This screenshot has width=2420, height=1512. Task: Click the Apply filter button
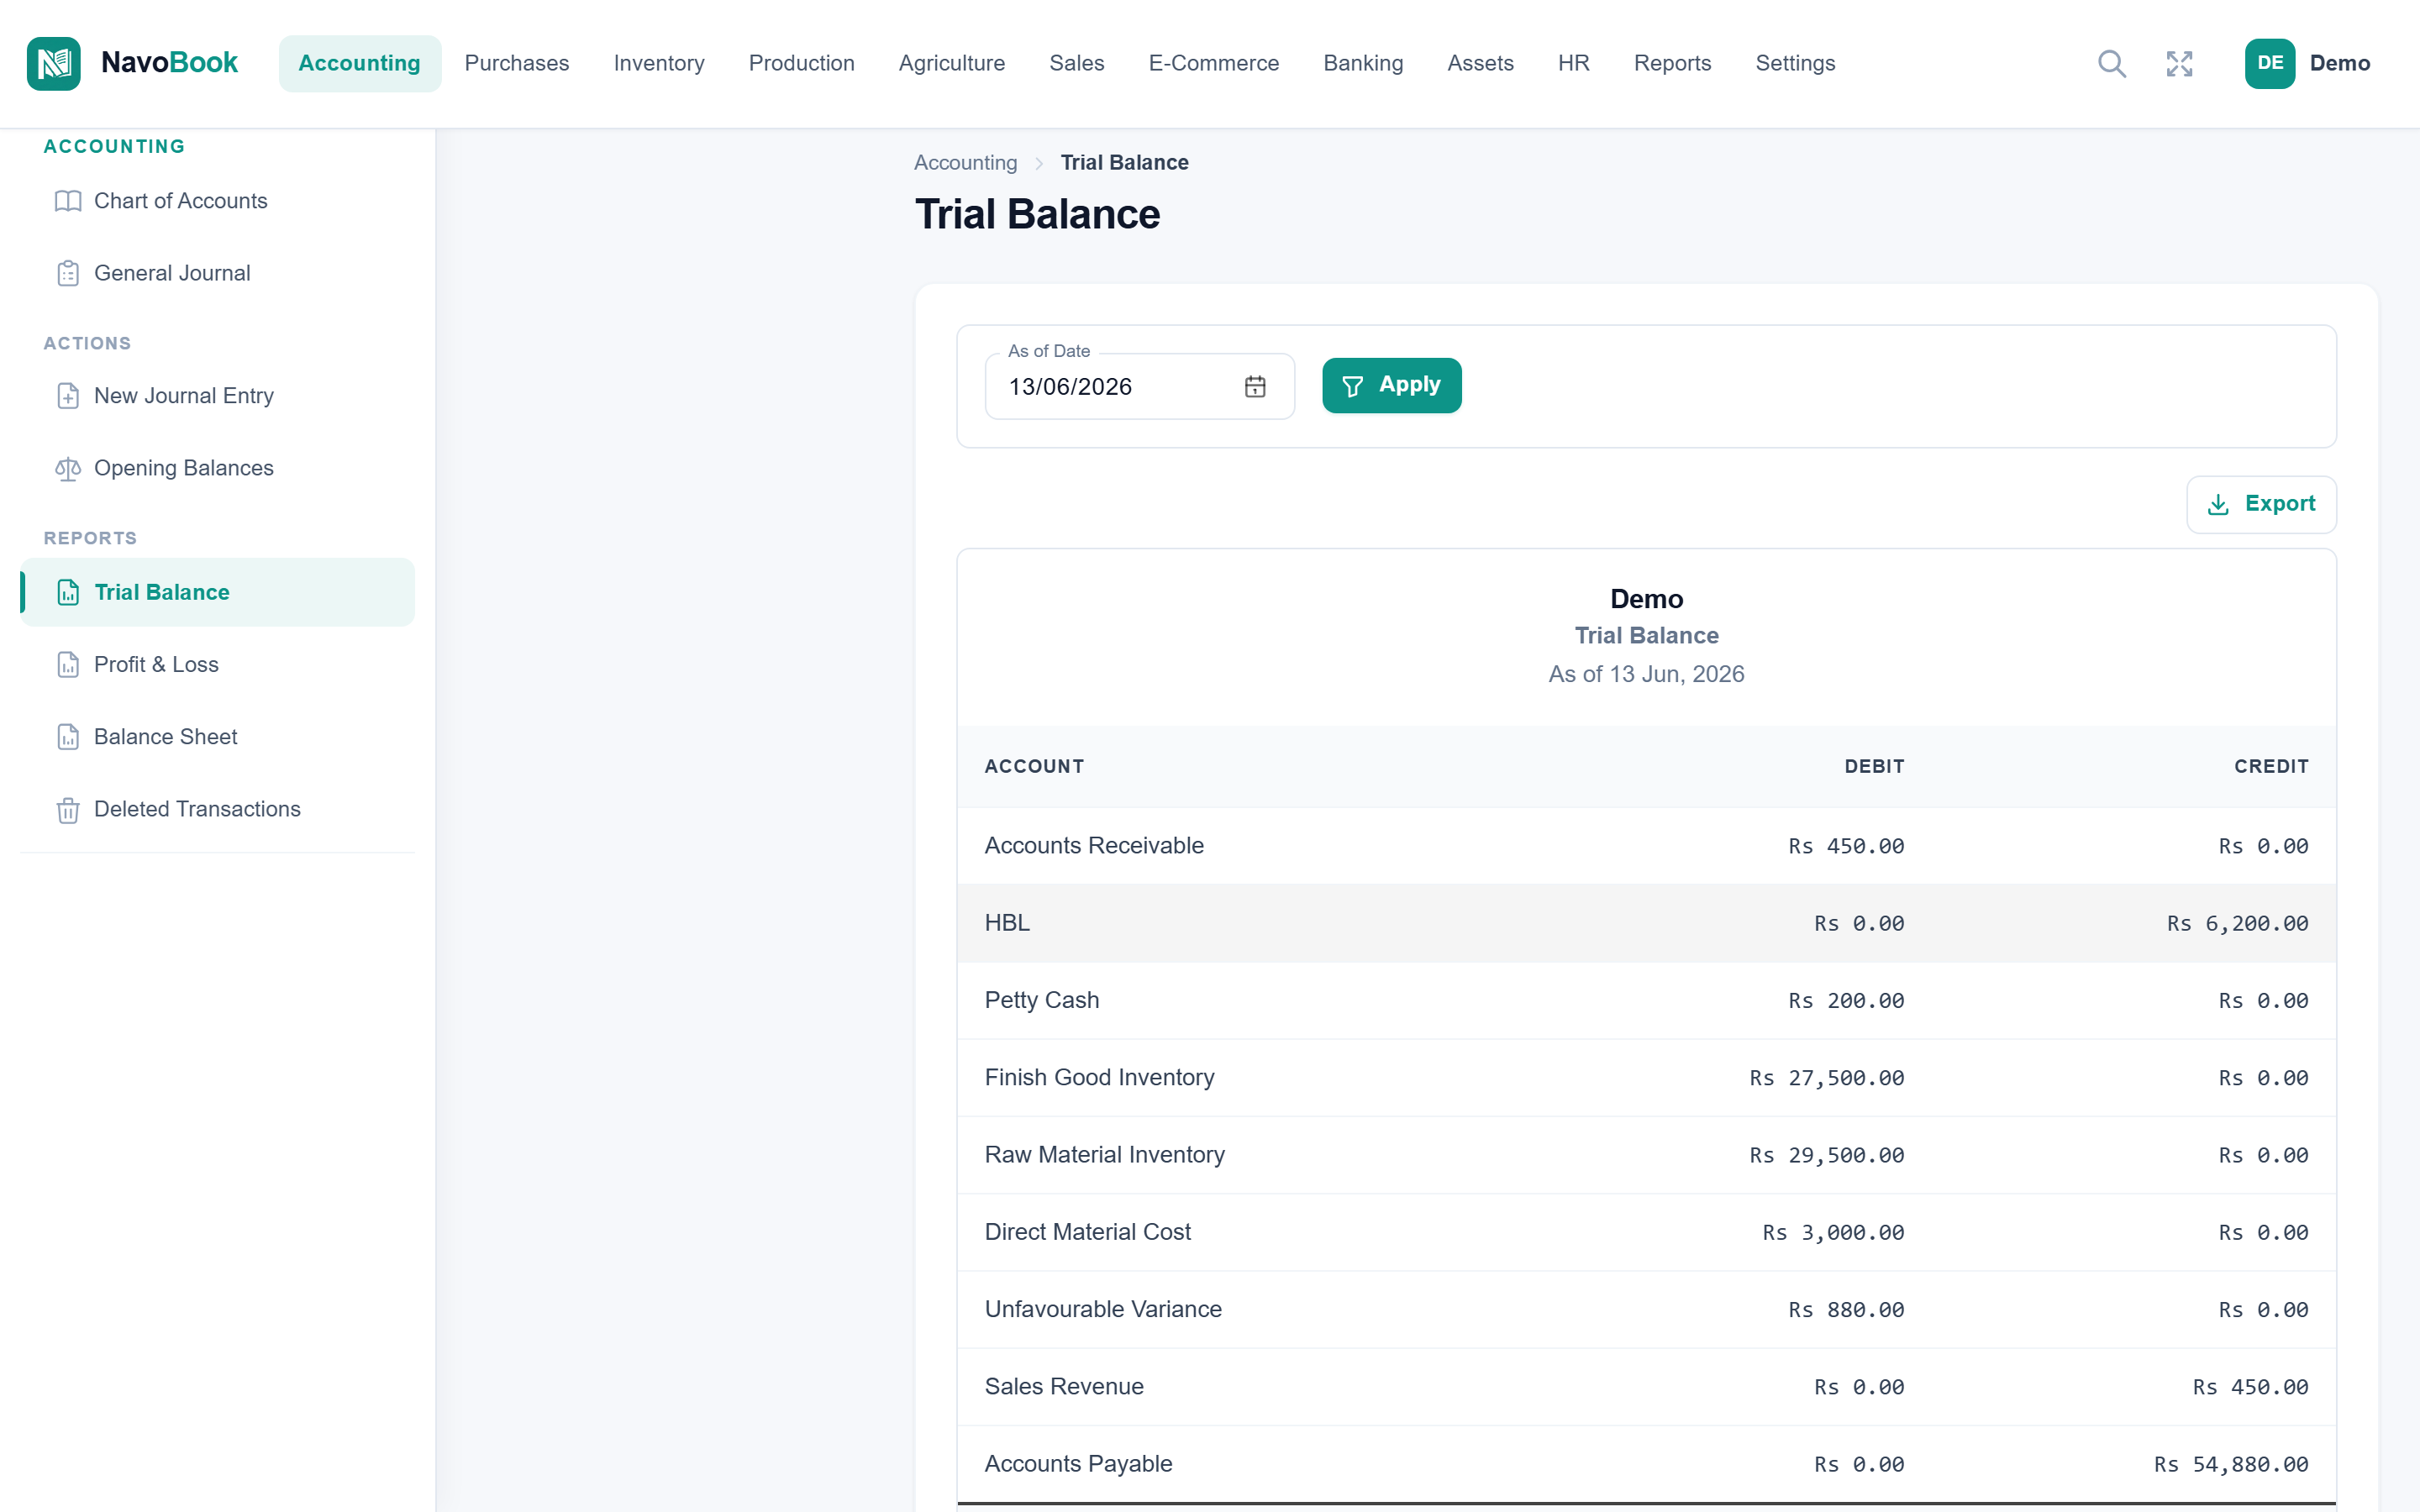(x=1391, y=386)
